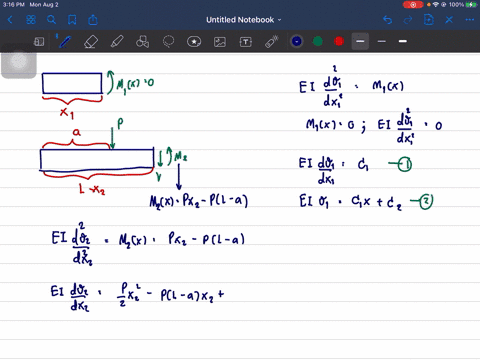Select the Image insert tool

click(x=220, y=42)
